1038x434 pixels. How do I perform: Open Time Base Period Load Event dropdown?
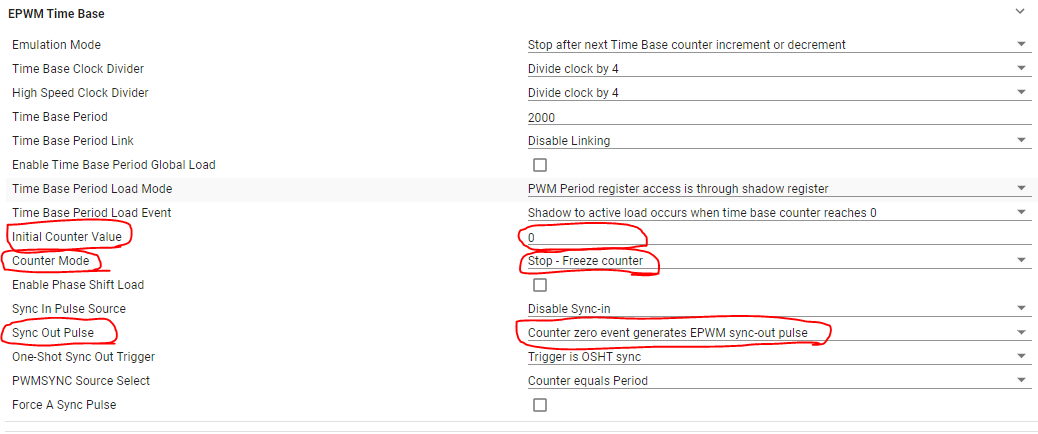tap(776, 213)
